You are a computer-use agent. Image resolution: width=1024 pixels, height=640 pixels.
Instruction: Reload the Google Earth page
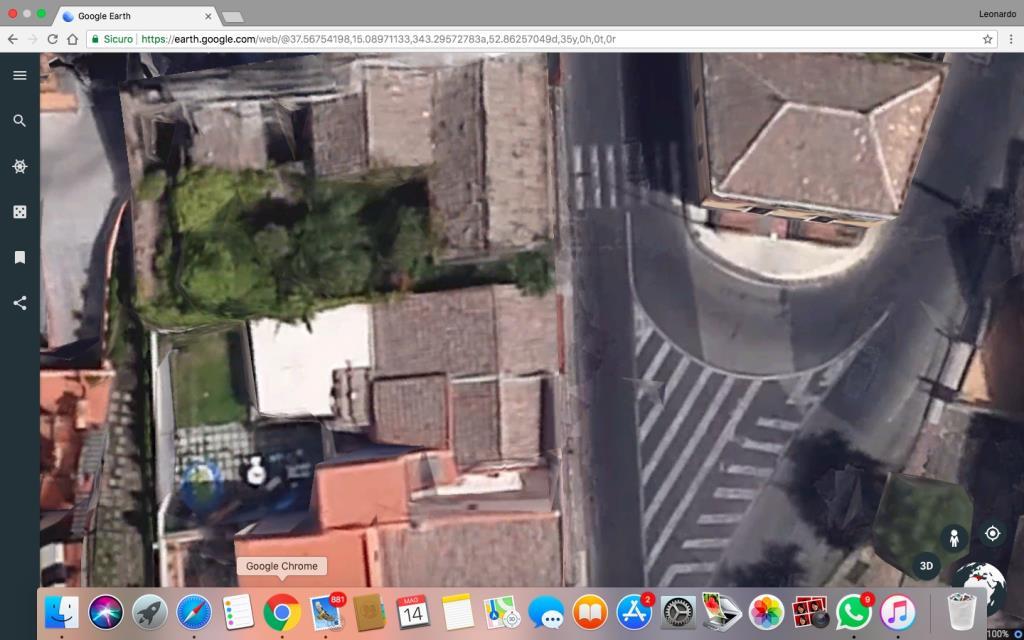click(52, 38)
